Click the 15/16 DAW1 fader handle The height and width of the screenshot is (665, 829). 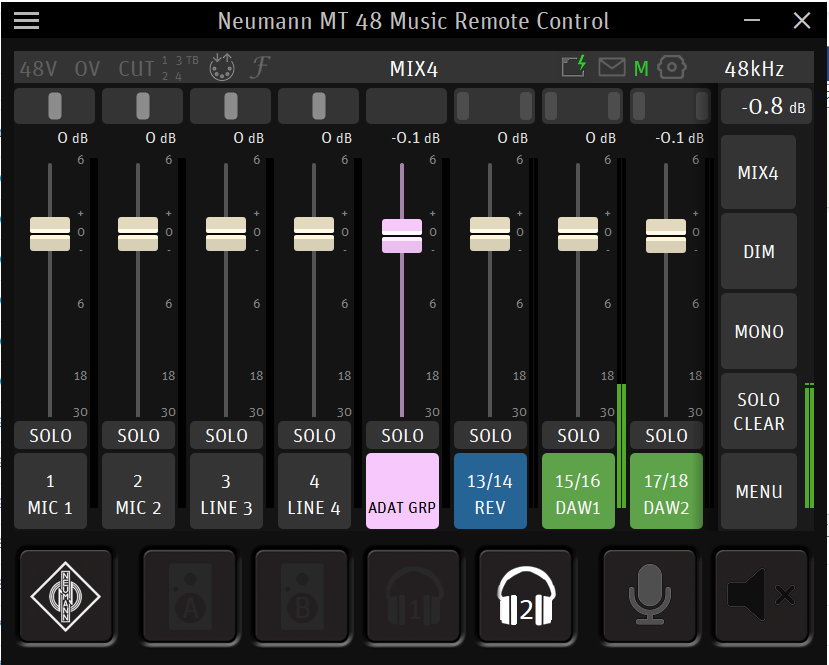(x=578, y=234)
